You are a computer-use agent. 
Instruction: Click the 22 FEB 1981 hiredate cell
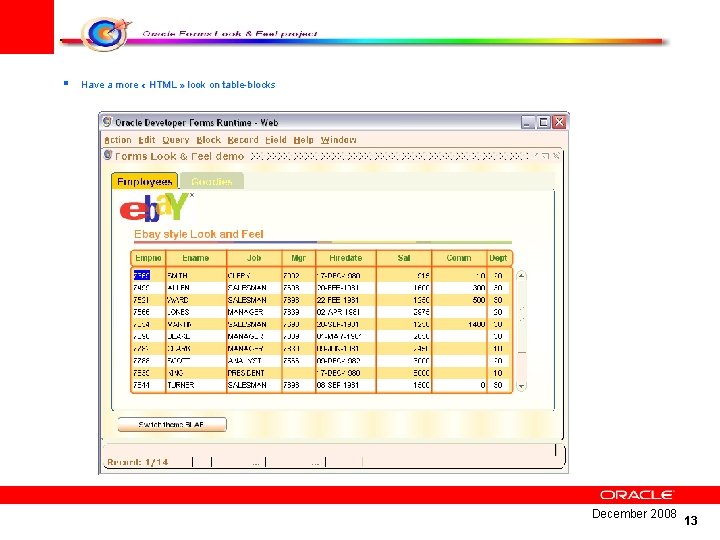[x=346, y=300]
